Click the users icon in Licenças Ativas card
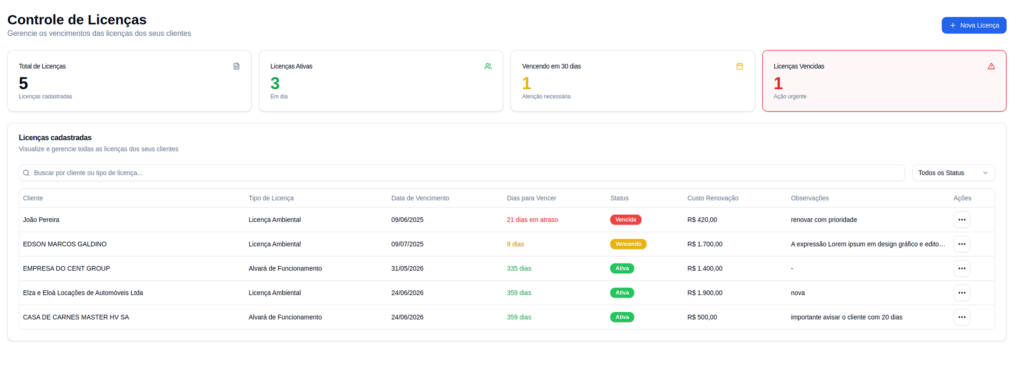This screenshot has width=1024, height=375. (488, 66)
